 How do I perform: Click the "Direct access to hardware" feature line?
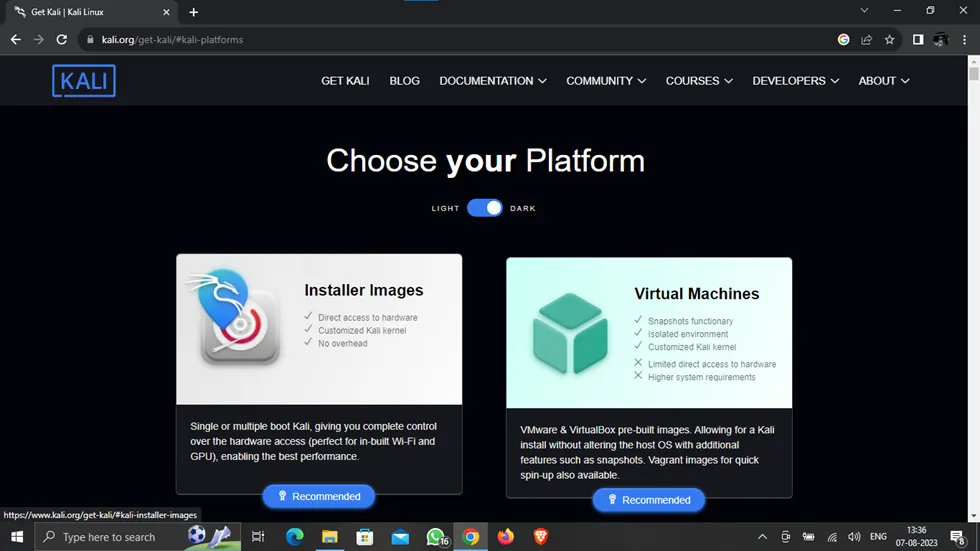pos(368,317)
